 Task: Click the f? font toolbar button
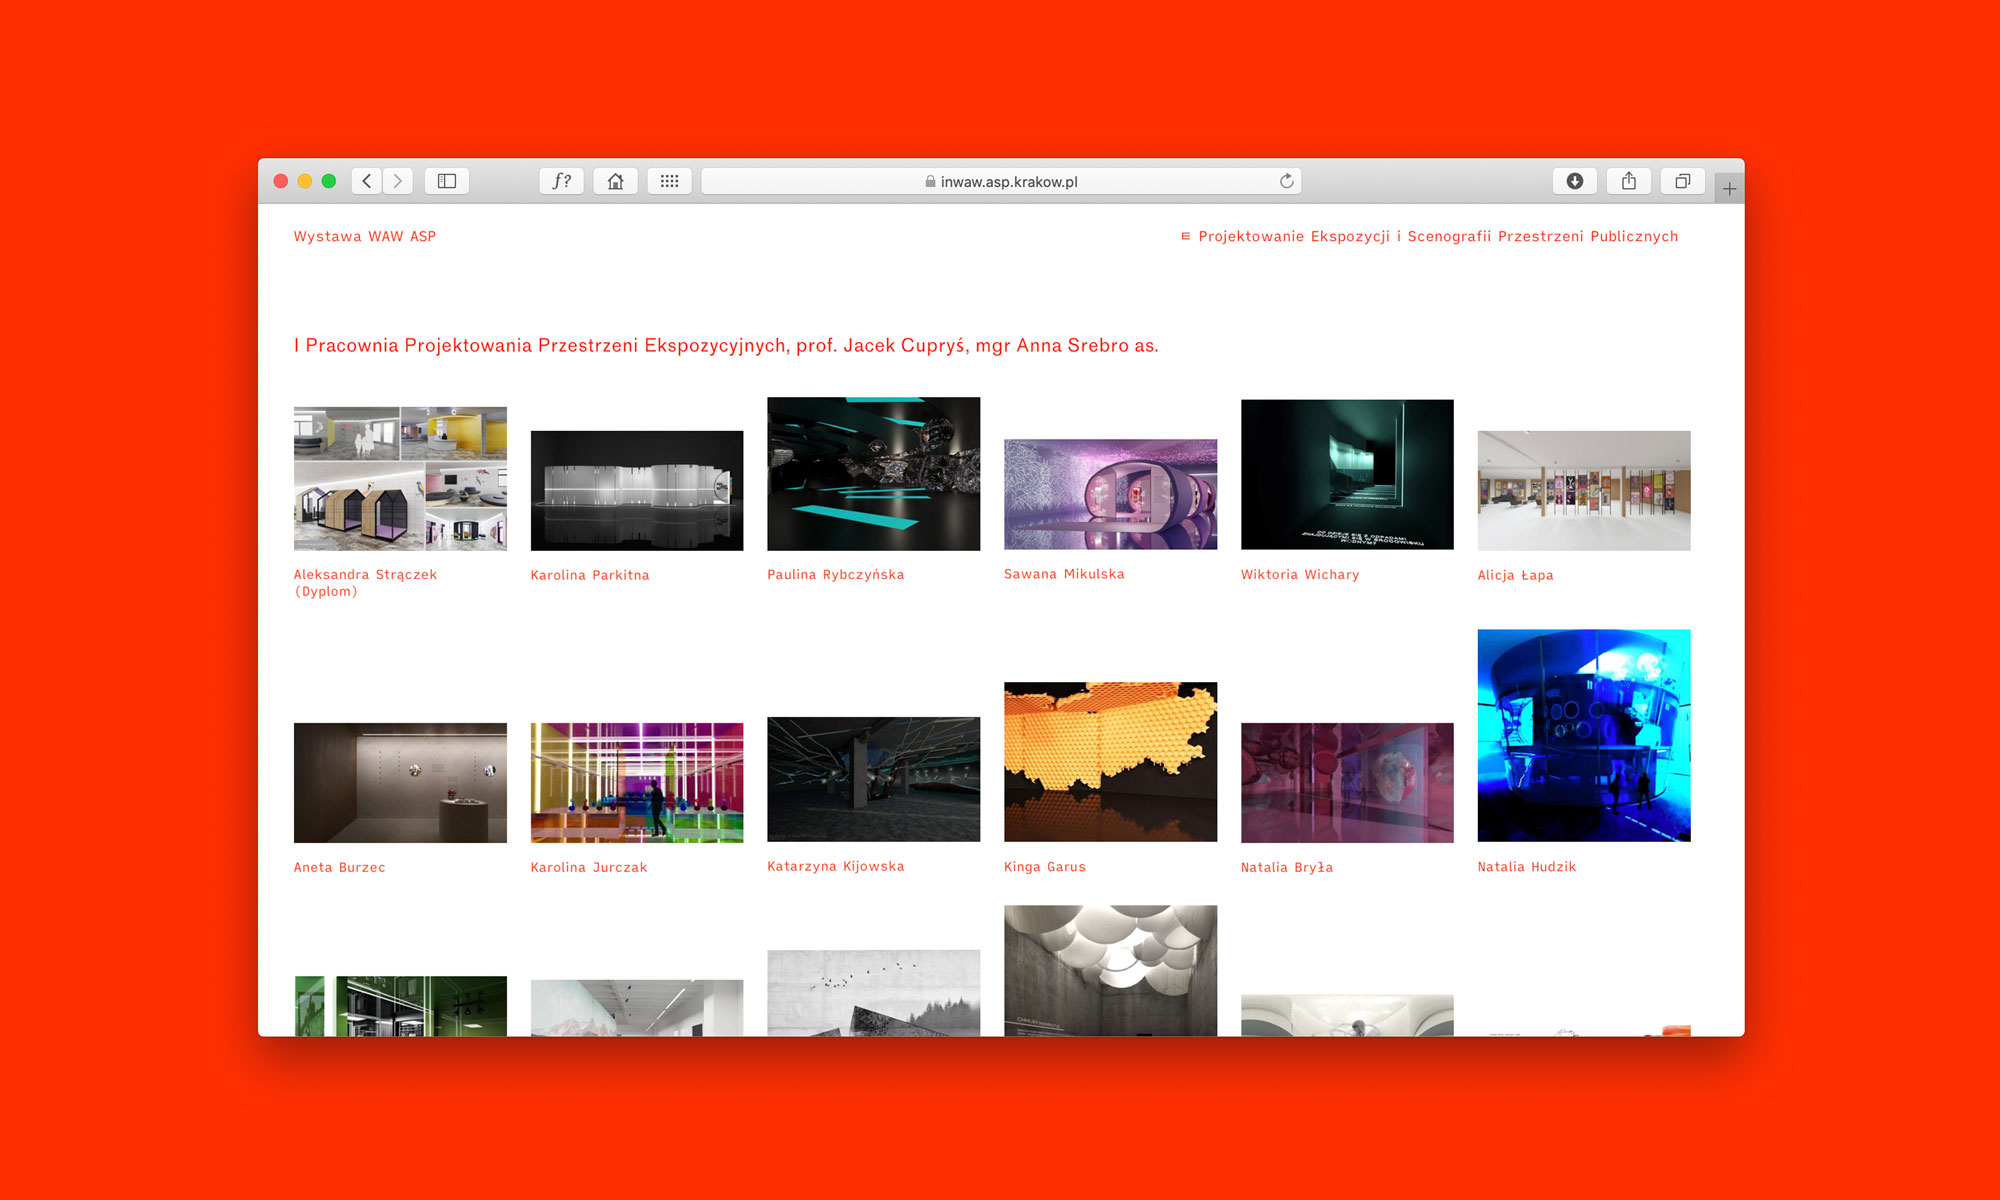point(562,181)
